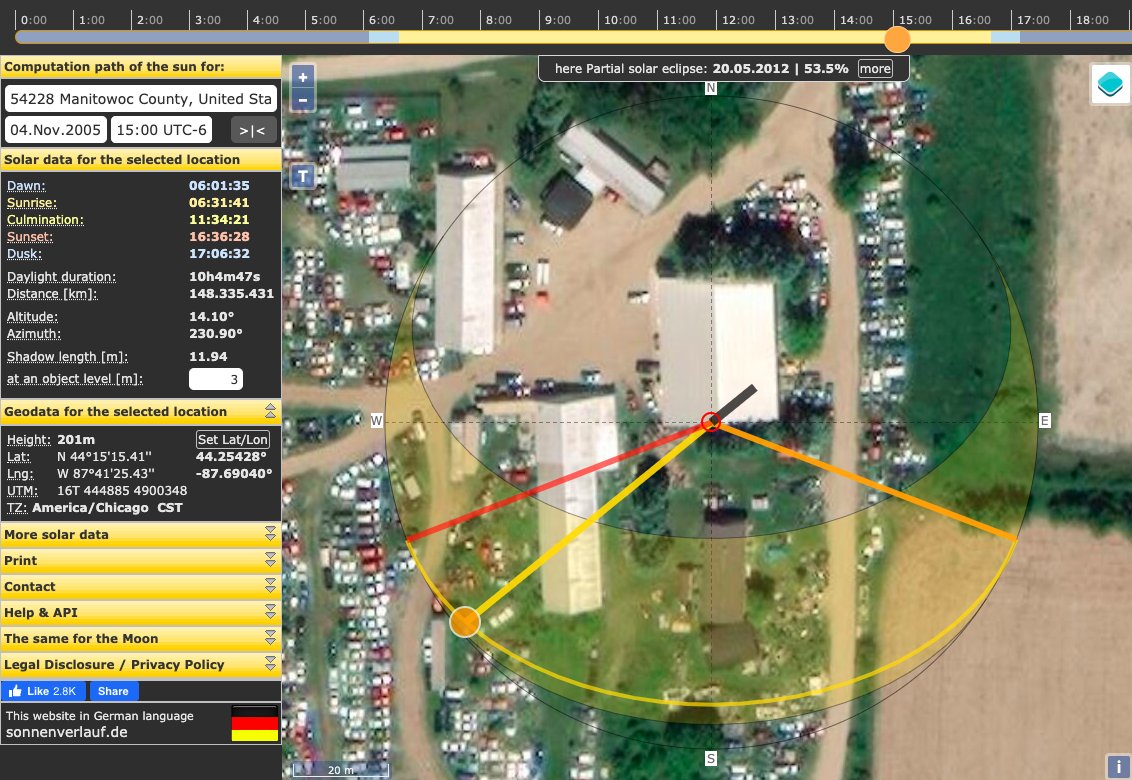Click the timeline at 6:00 dawn segment
This screenshot has height=780, width=1132.
tap(383, 37)
